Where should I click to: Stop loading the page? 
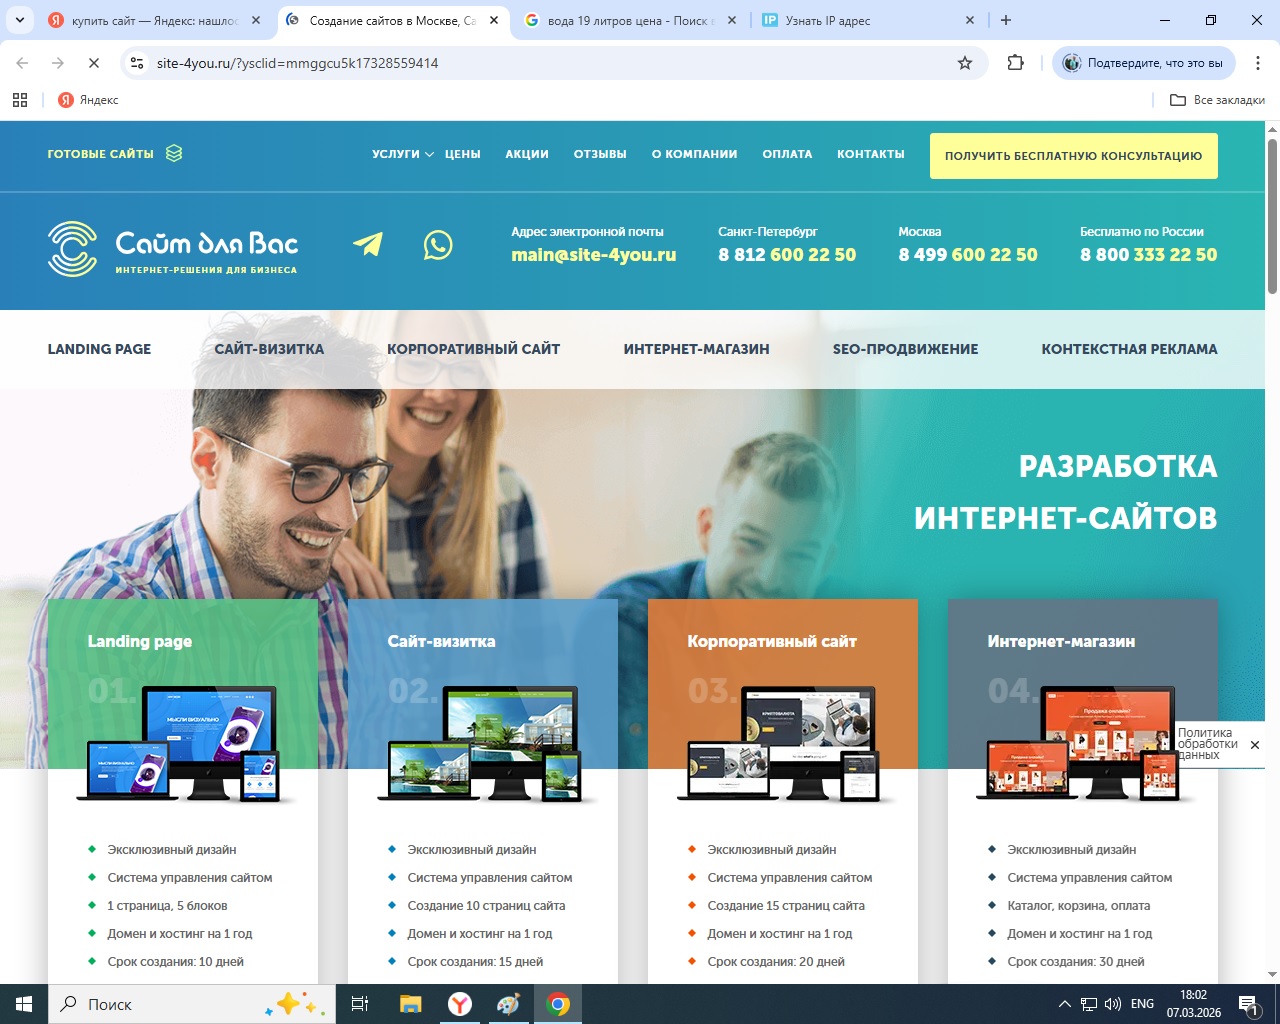[93, 63]
